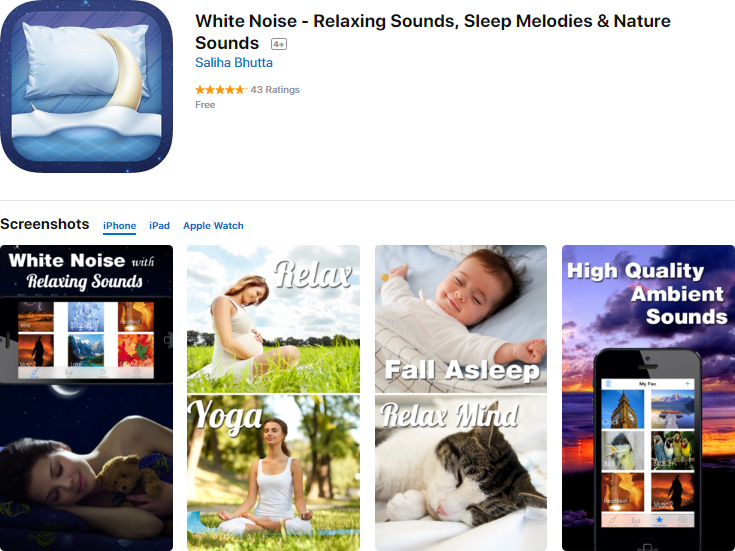The height and width of the screenshot is (551, 735).
Task: Click the 43 Ratings text
Action: [275, 90]
